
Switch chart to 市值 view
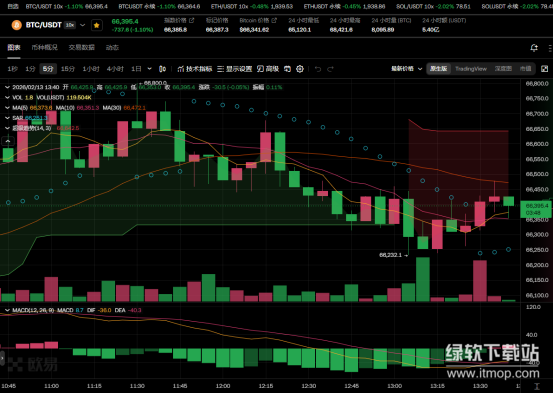pos(525,69)
